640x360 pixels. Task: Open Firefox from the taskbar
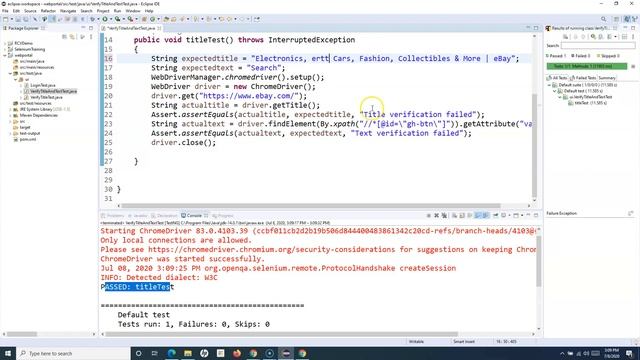coord(237,353)
